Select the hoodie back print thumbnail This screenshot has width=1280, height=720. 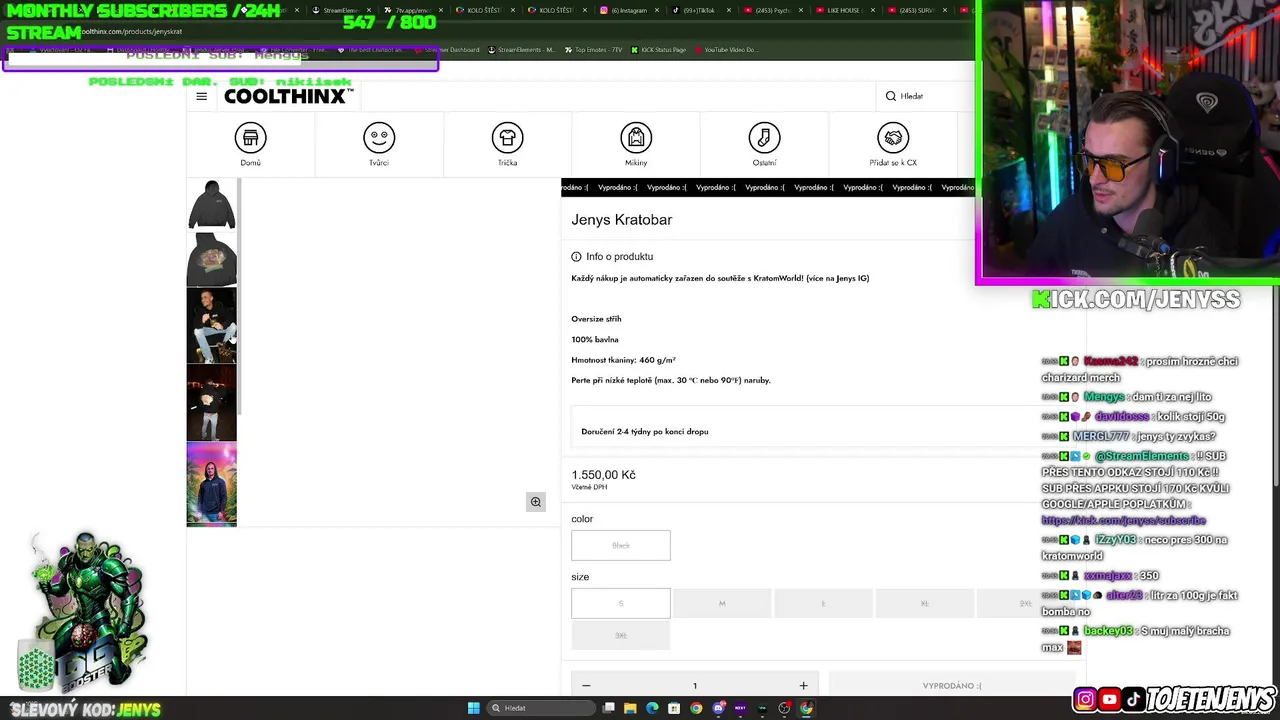pos(212,259)
